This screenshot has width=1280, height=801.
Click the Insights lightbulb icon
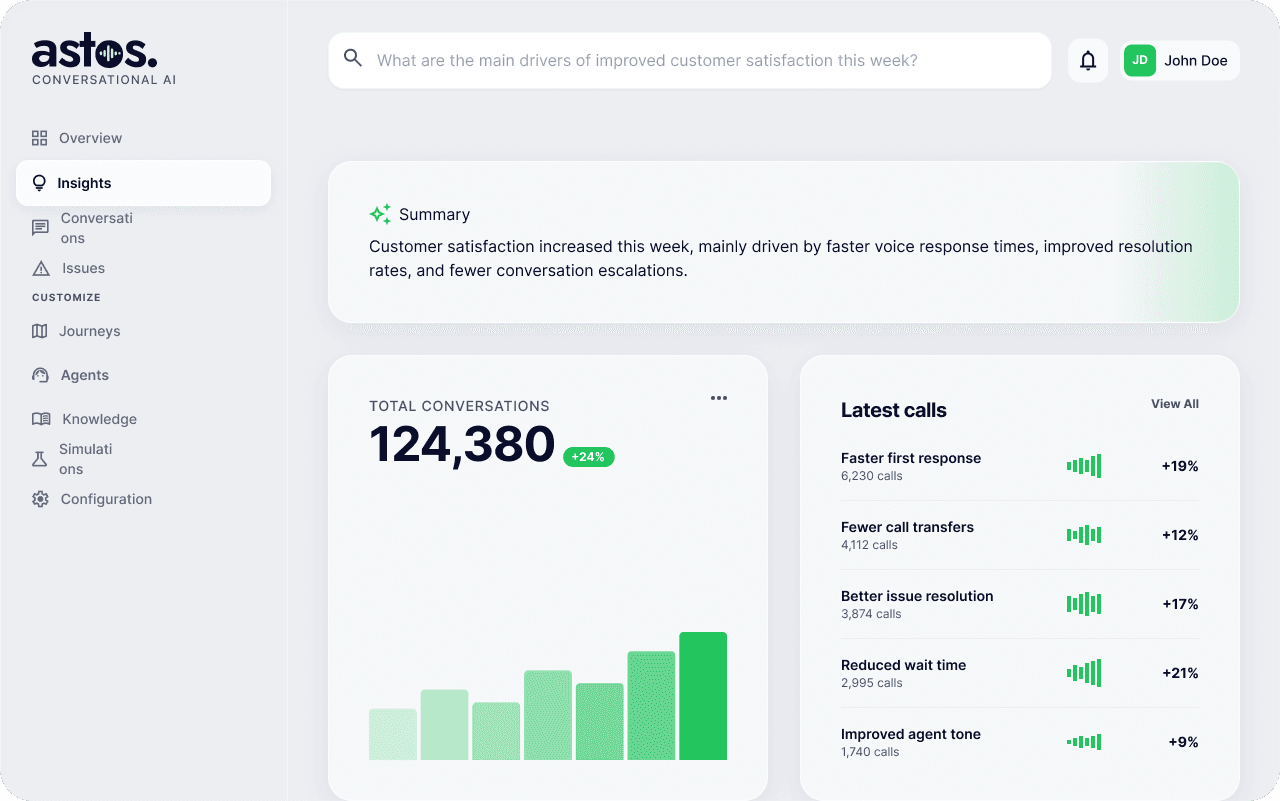pos(39,182)
